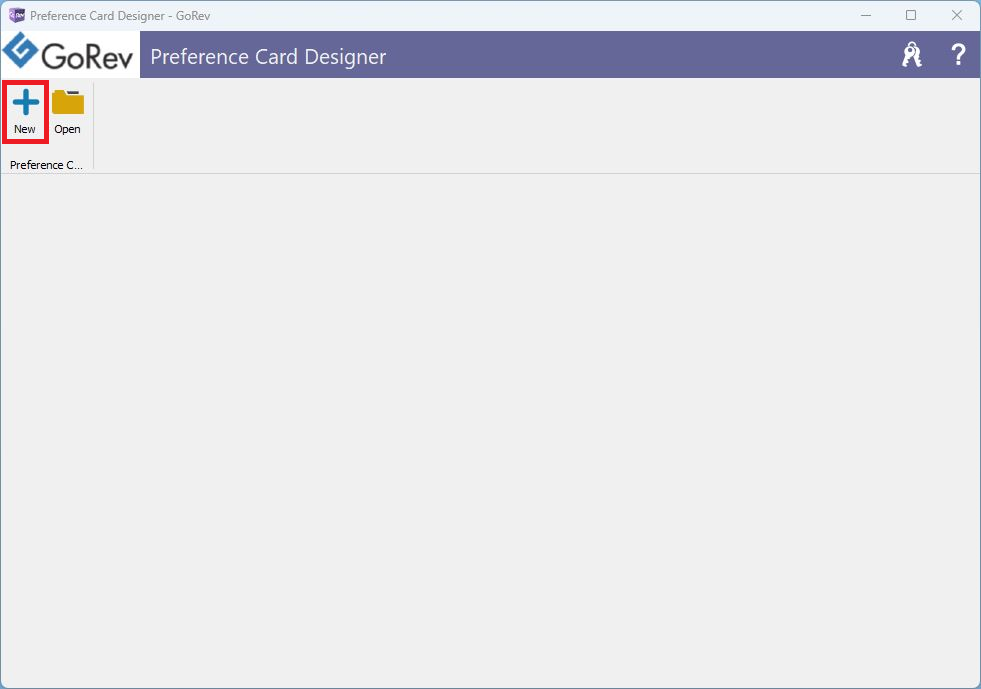Close the Preference Card Designer window
The width and height of the screenshot is (981, 689).
click(957, 15)
